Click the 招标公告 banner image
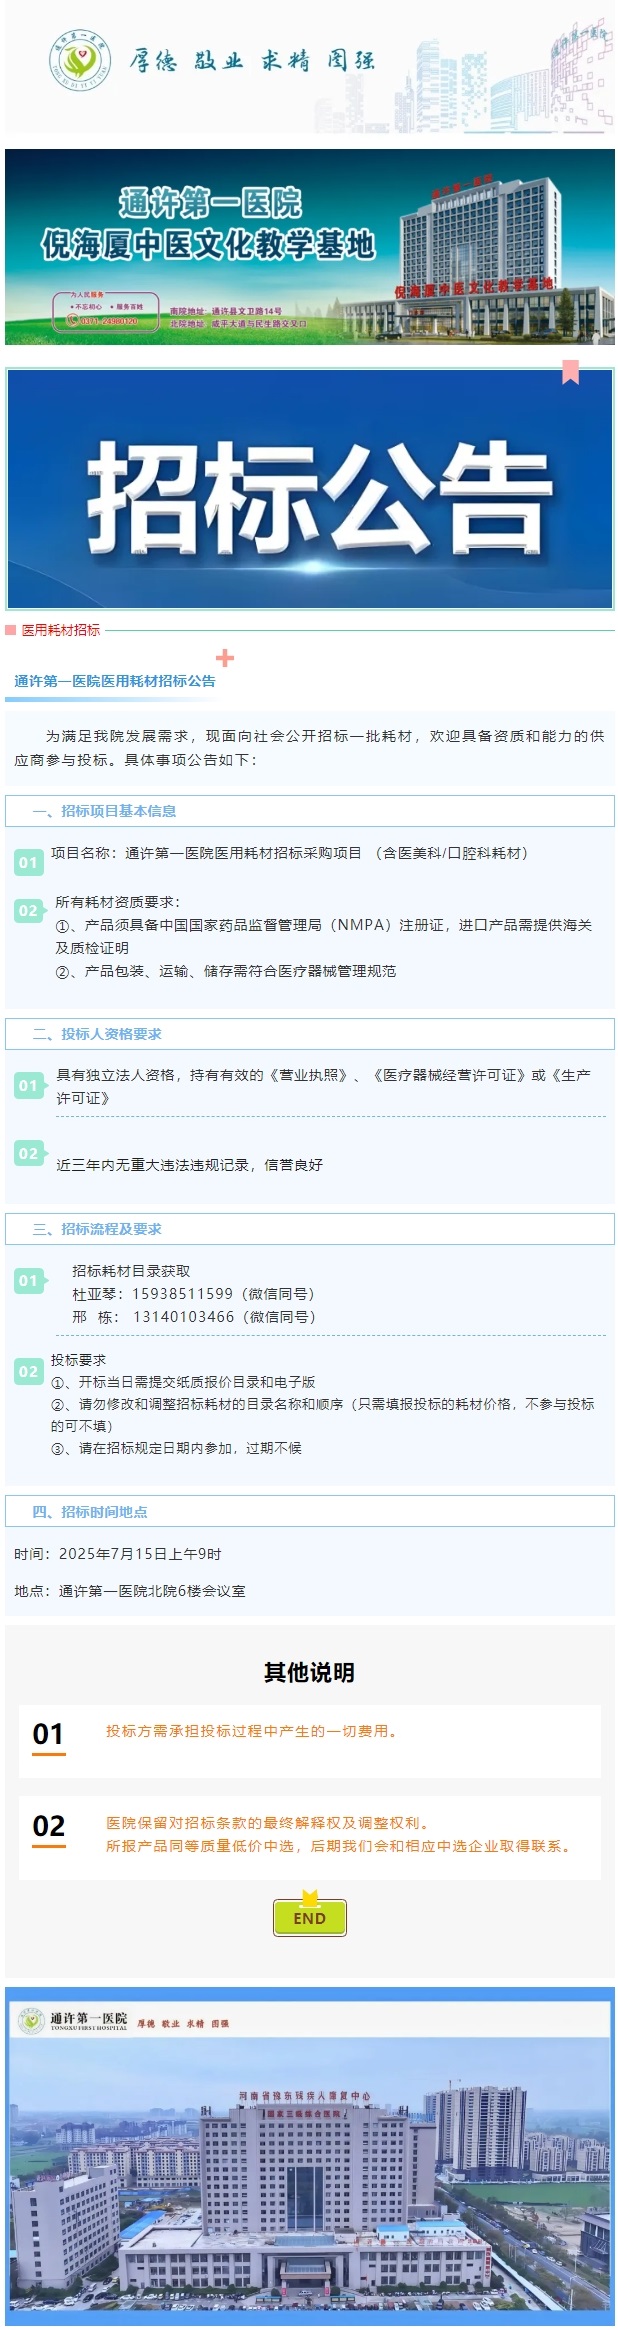 [310, 488]
